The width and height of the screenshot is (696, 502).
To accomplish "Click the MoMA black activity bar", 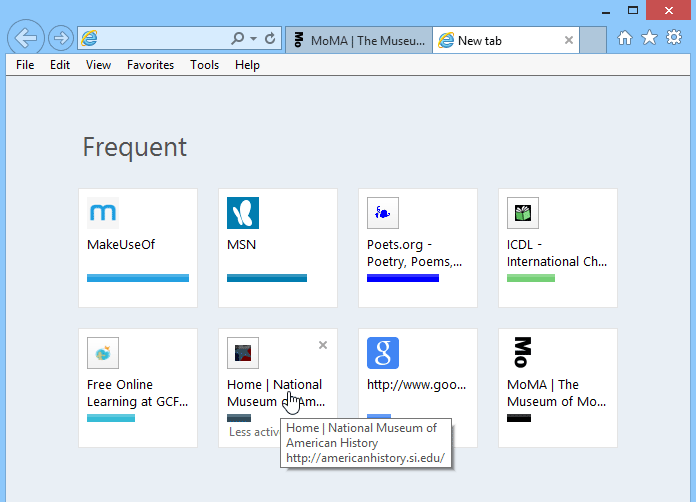I will [x=519, y=418].
